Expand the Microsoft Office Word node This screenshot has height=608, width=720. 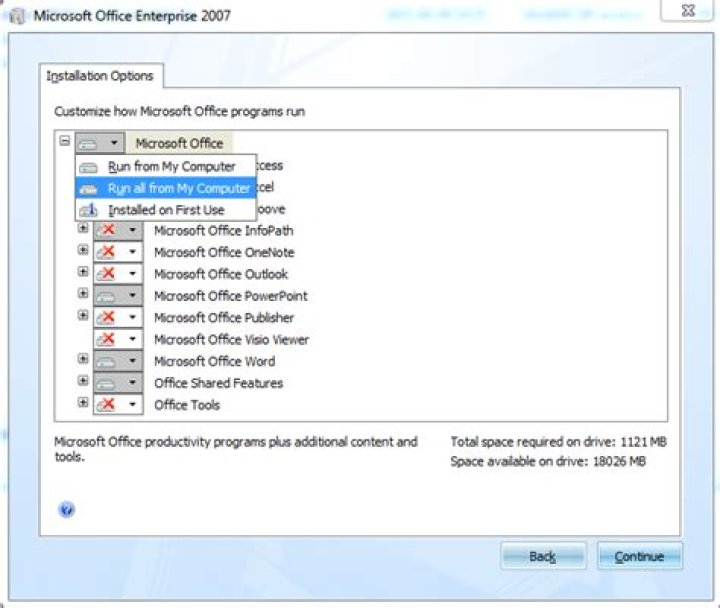point(83,359)
